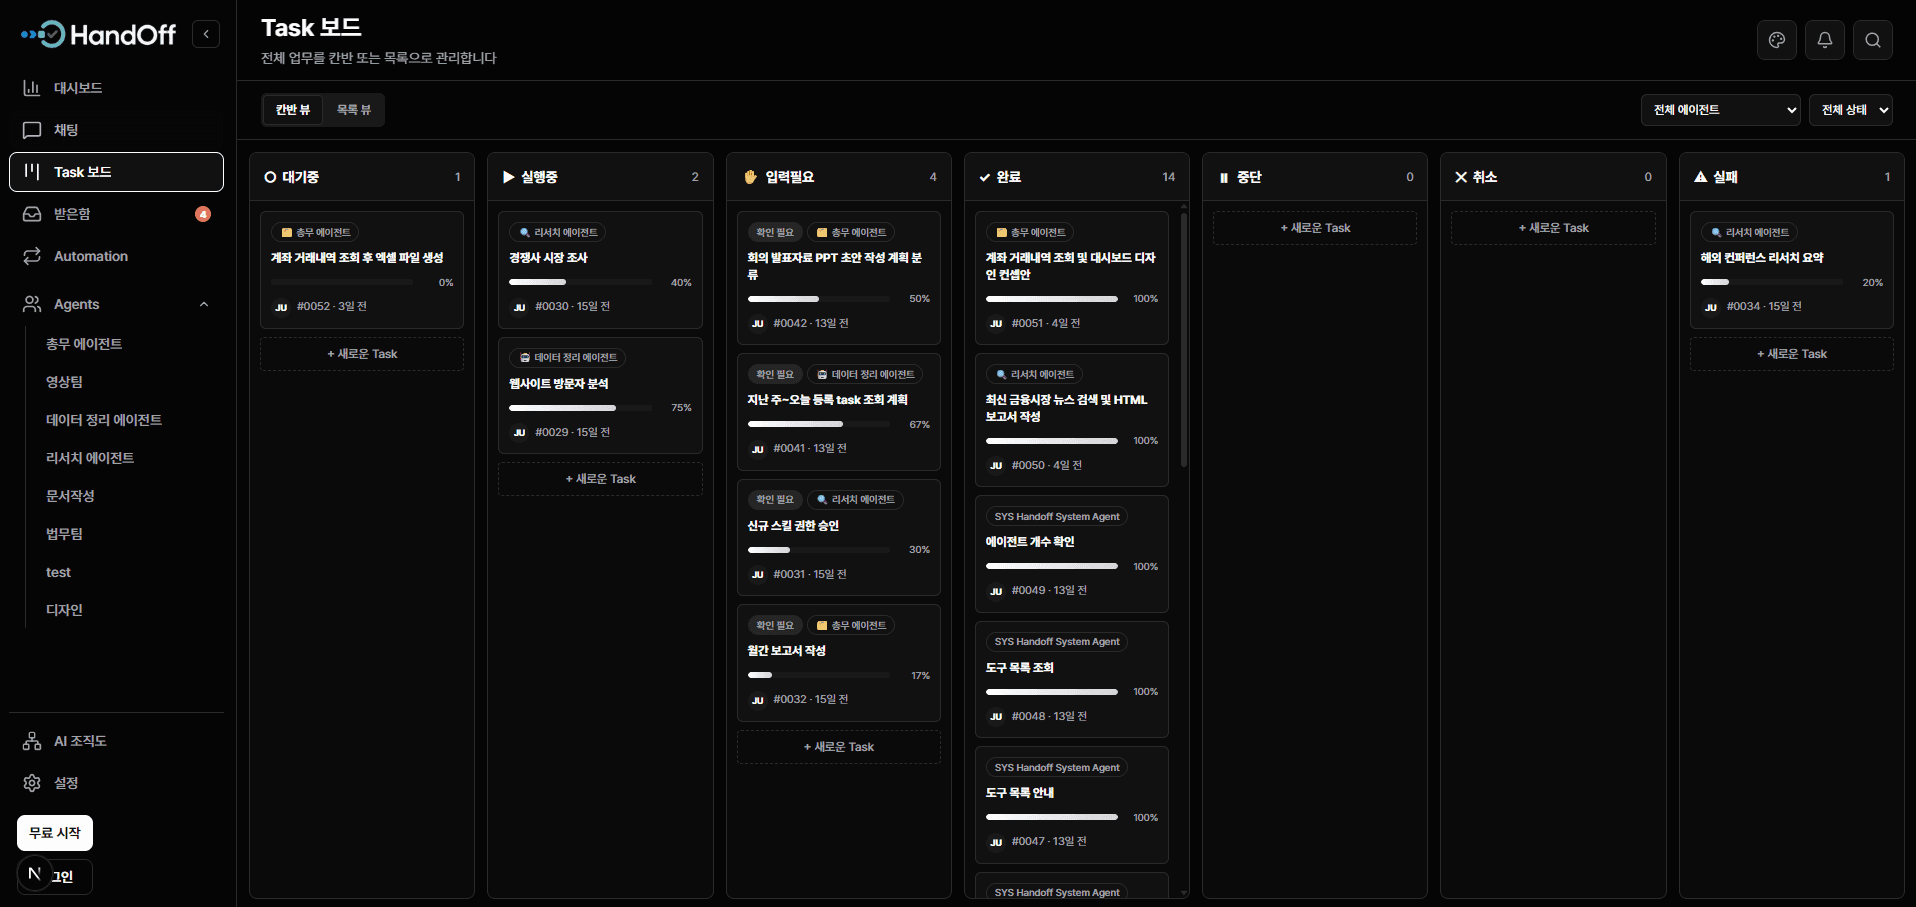Click the 리서치 에이전트 tag on 경쟁사 시장 조사
Image resolution: width=1916 pixels, height=907 pixels.
pyautogui.click(x=557, y=233)
